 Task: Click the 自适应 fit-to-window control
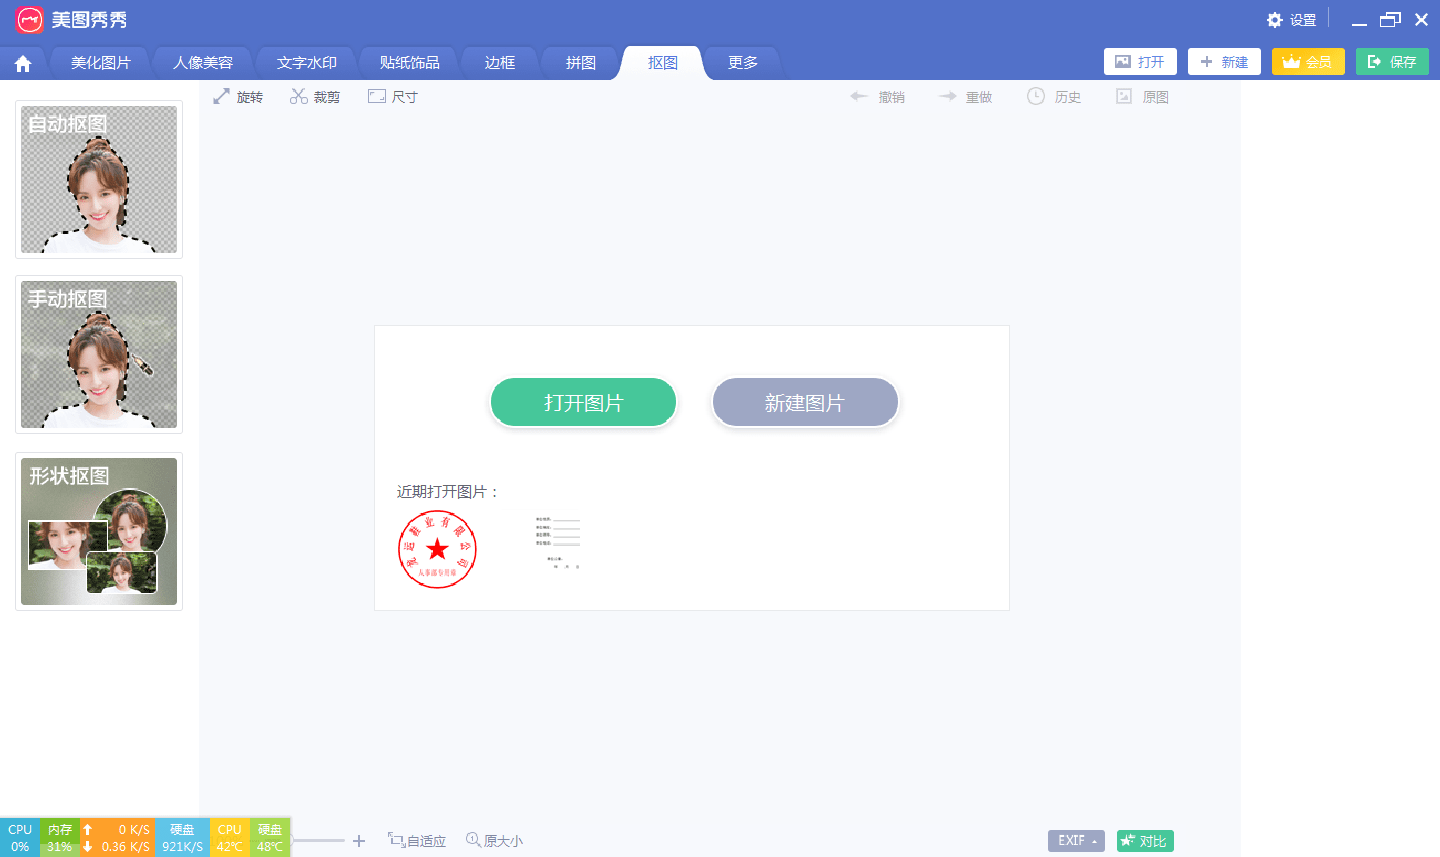click(x=417, y=840)
